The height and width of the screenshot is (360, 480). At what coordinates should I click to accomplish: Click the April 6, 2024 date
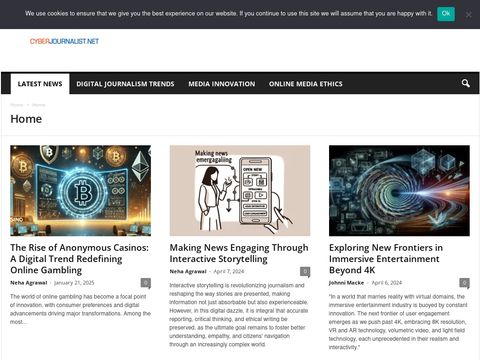(387, 283)
